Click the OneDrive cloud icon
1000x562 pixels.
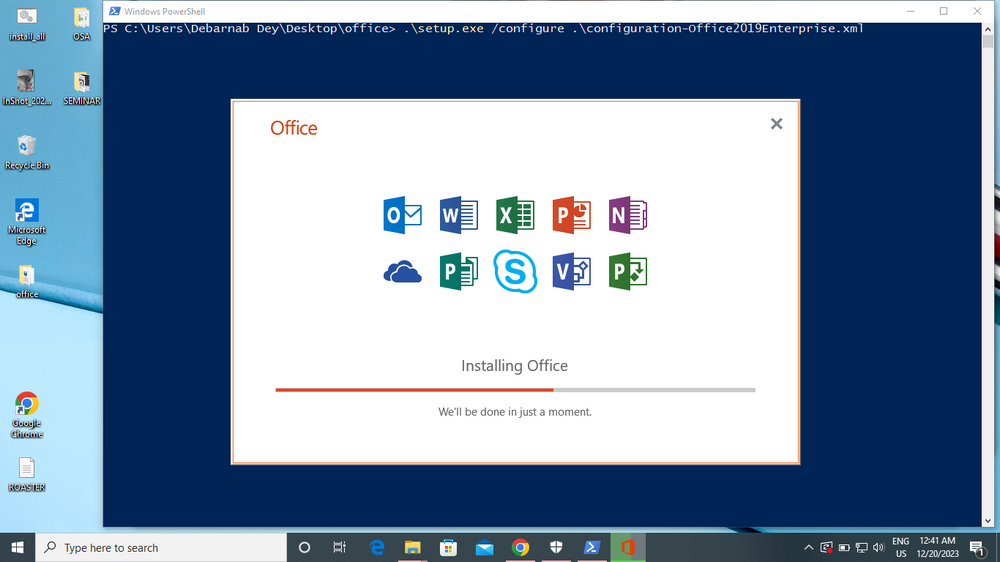coord(402,272)
